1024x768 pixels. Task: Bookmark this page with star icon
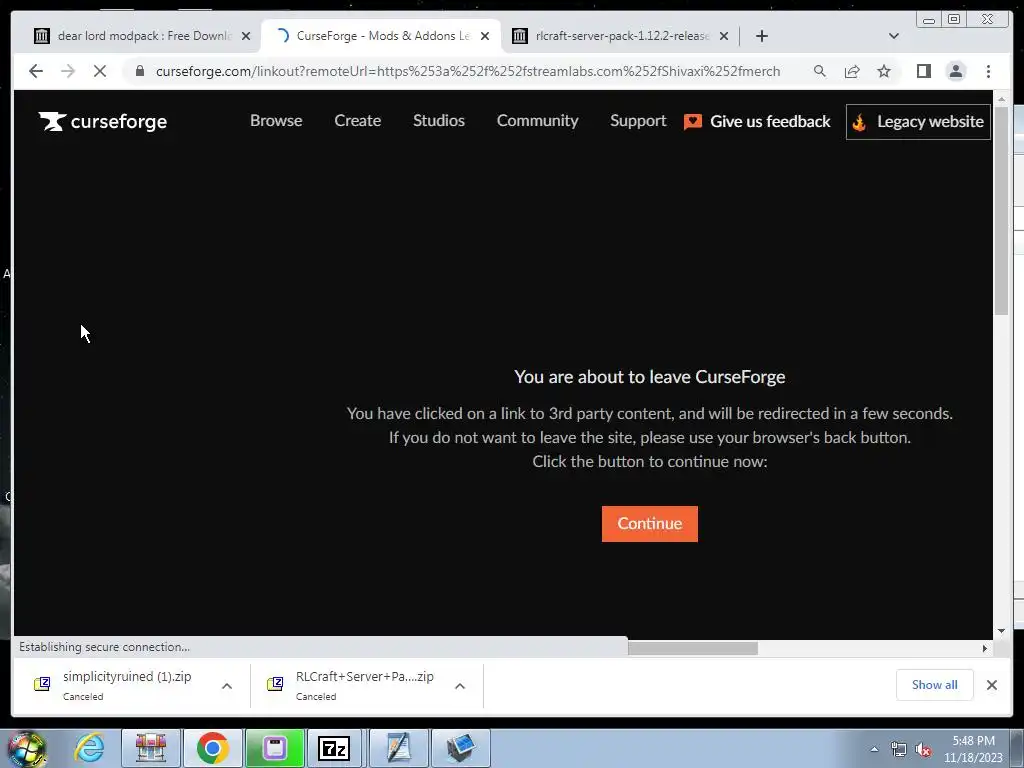pos(884,71)
